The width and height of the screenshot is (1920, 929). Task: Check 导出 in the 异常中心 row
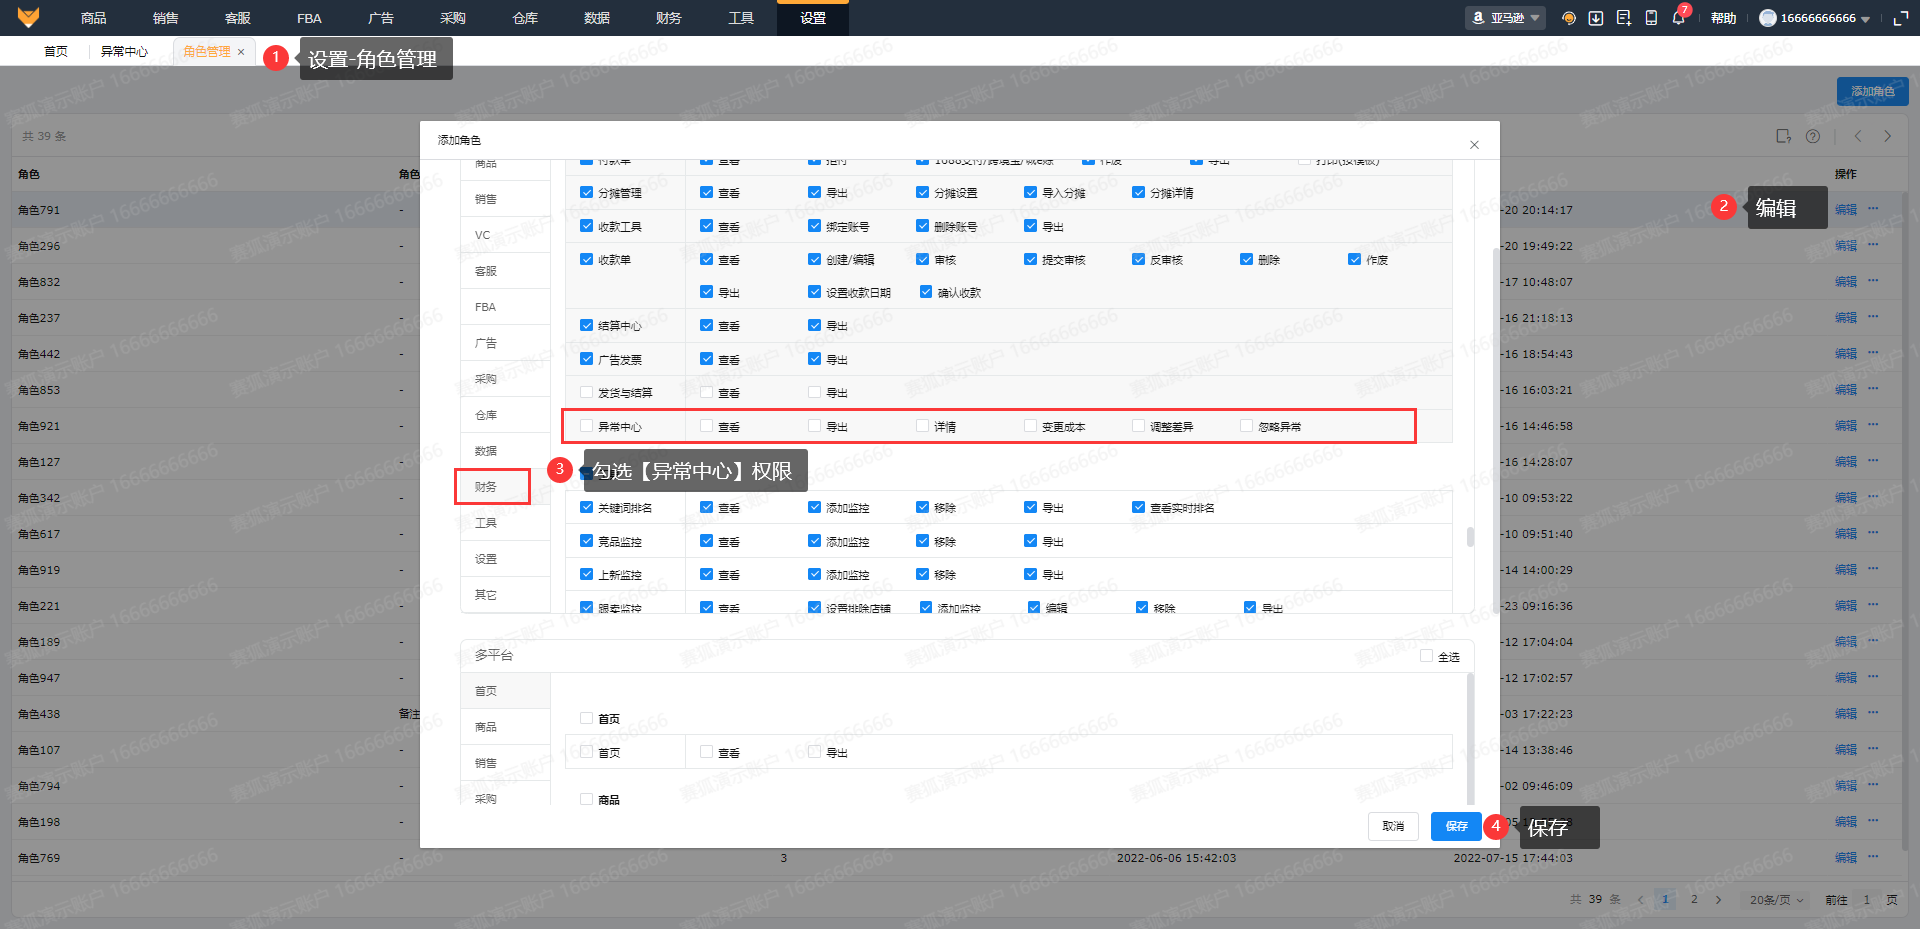(x=815, y=426)
